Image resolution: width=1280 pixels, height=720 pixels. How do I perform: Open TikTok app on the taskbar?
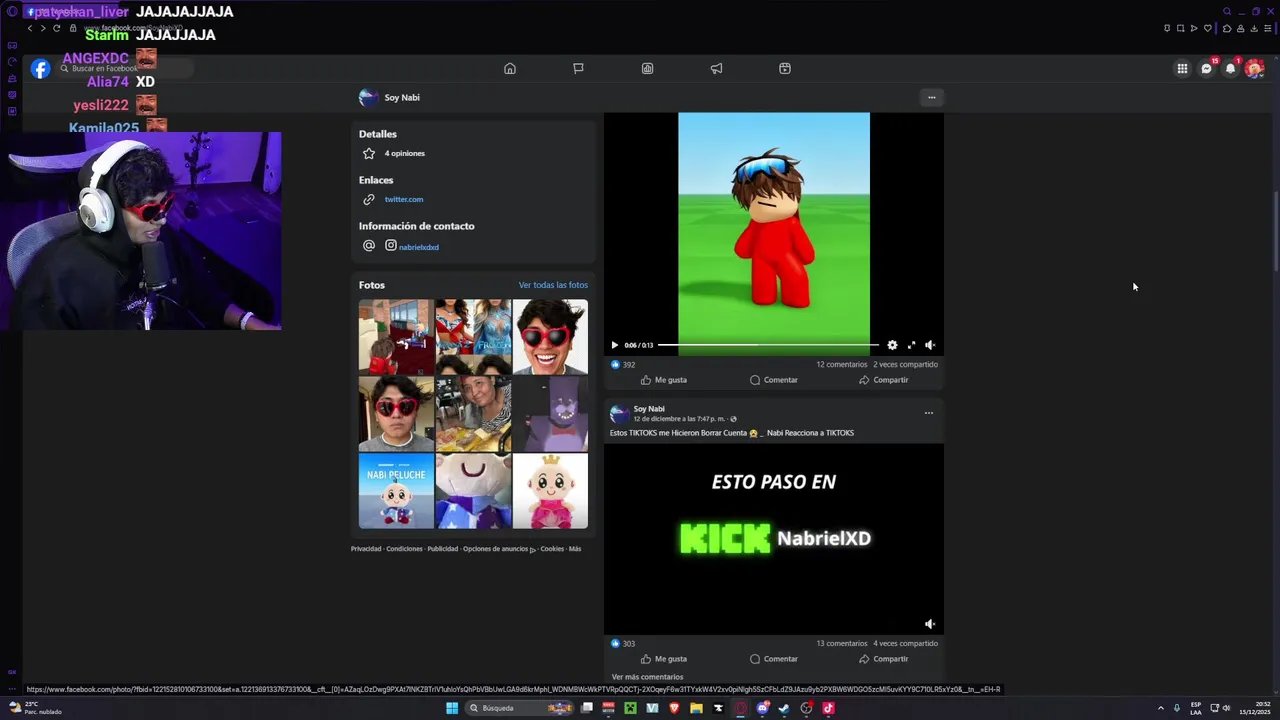pos(828,708)
